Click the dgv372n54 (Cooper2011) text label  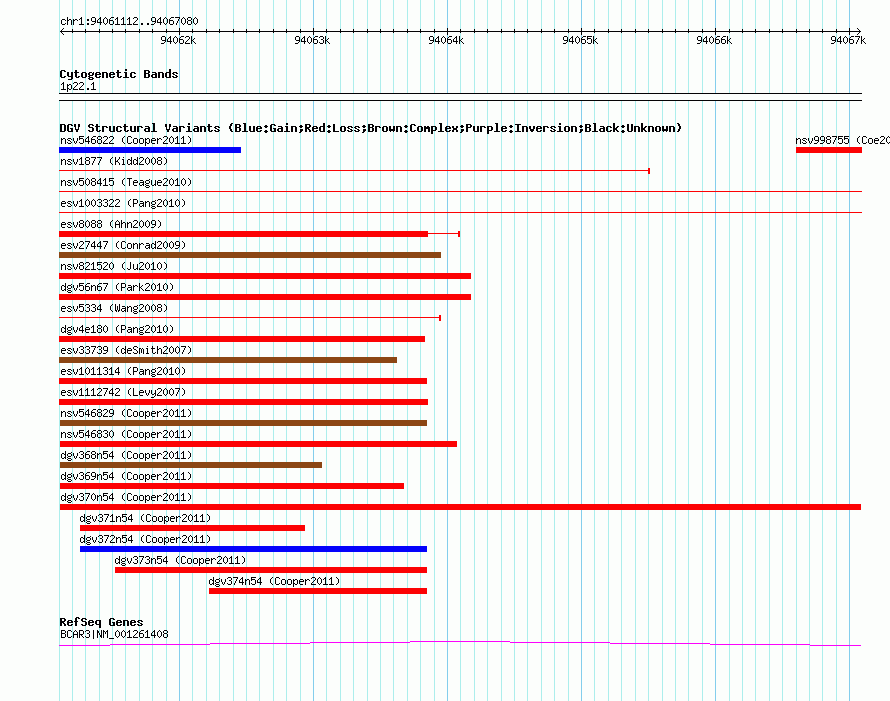coord(145,539)
